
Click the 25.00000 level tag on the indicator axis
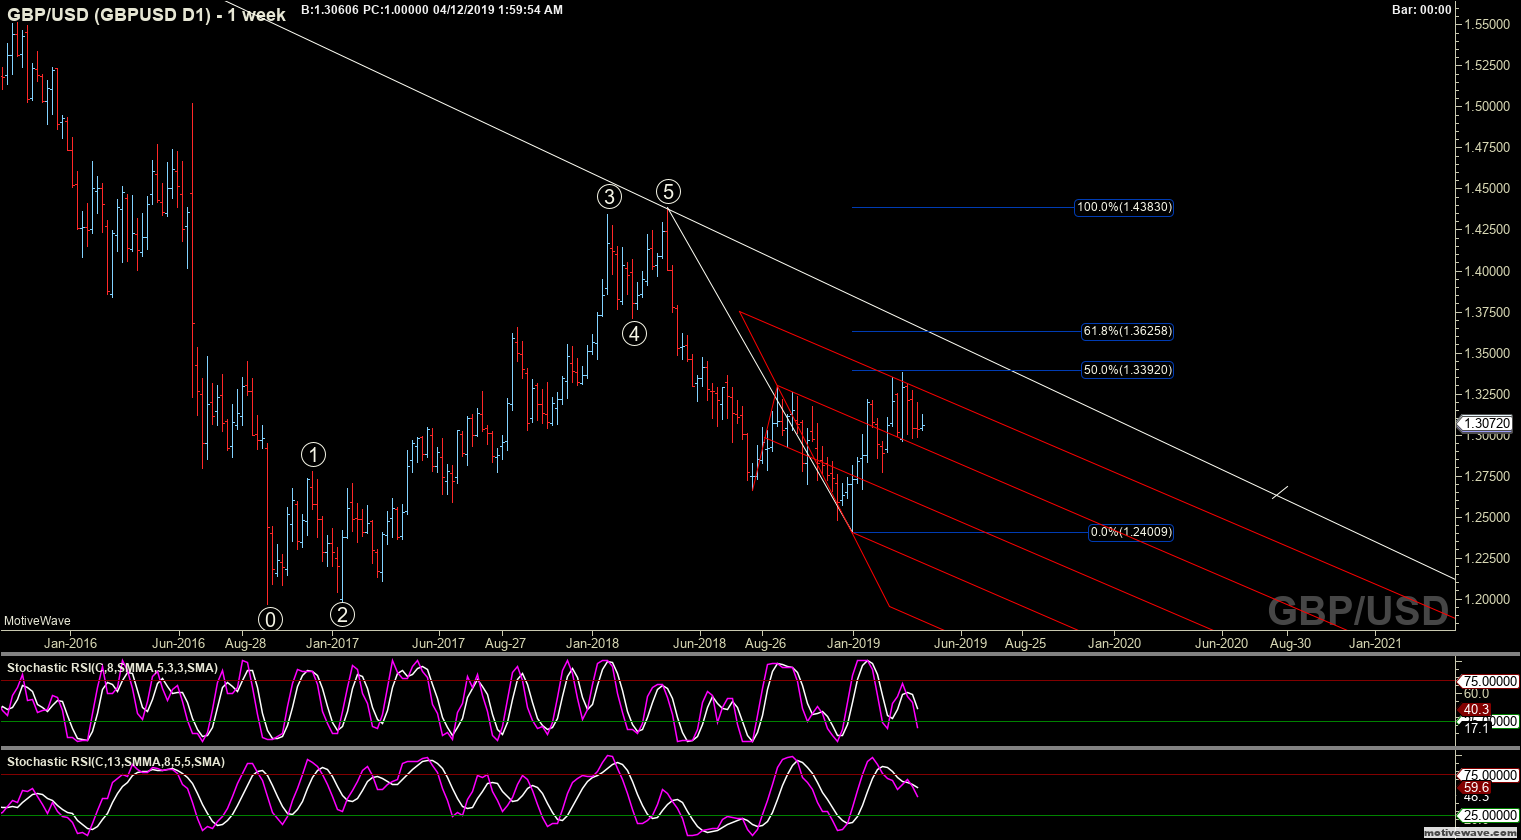point(1490,816)
